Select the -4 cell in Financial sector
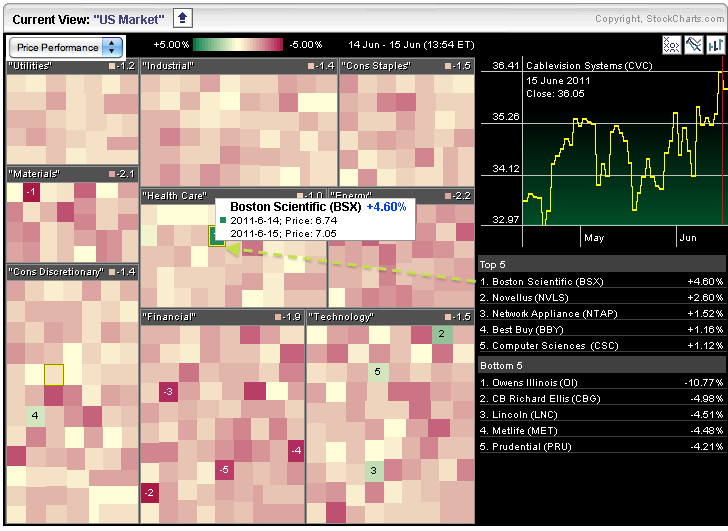 pos(296,450)
